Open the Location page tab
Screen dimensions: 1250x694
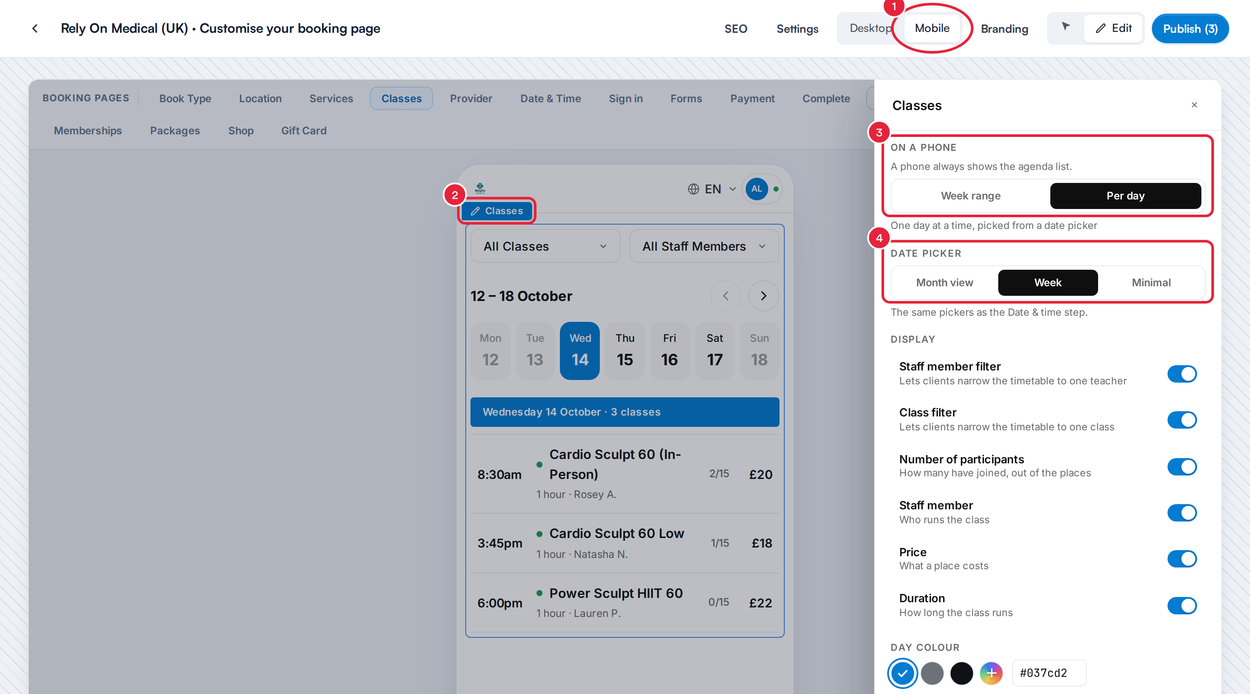pos(260,98)
